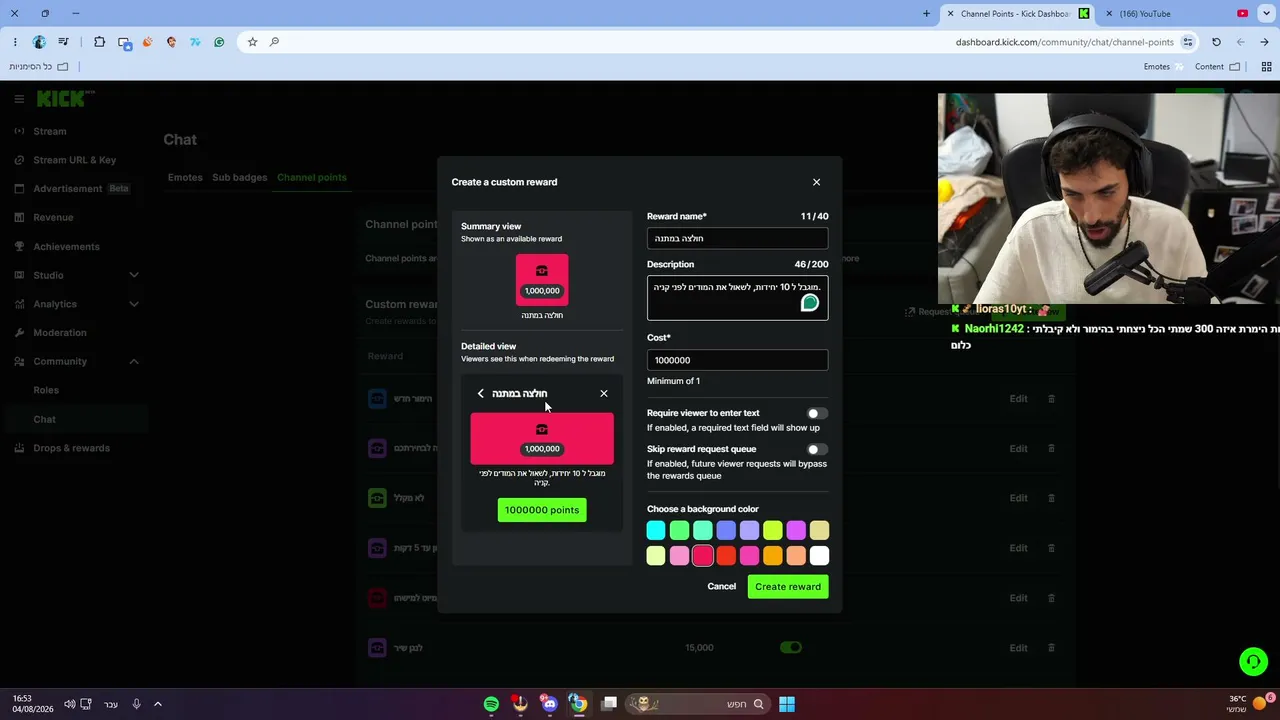1280x720 pixels.
Task: Edit the 15,000 points reward
Action: click(x=1018, y=648)
